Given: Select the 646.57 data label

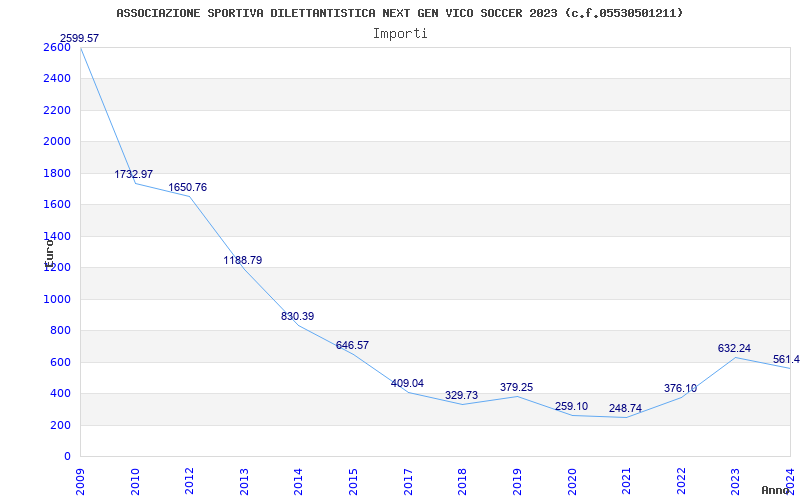Looking at the screenshot, I should [x=352, y=345].
